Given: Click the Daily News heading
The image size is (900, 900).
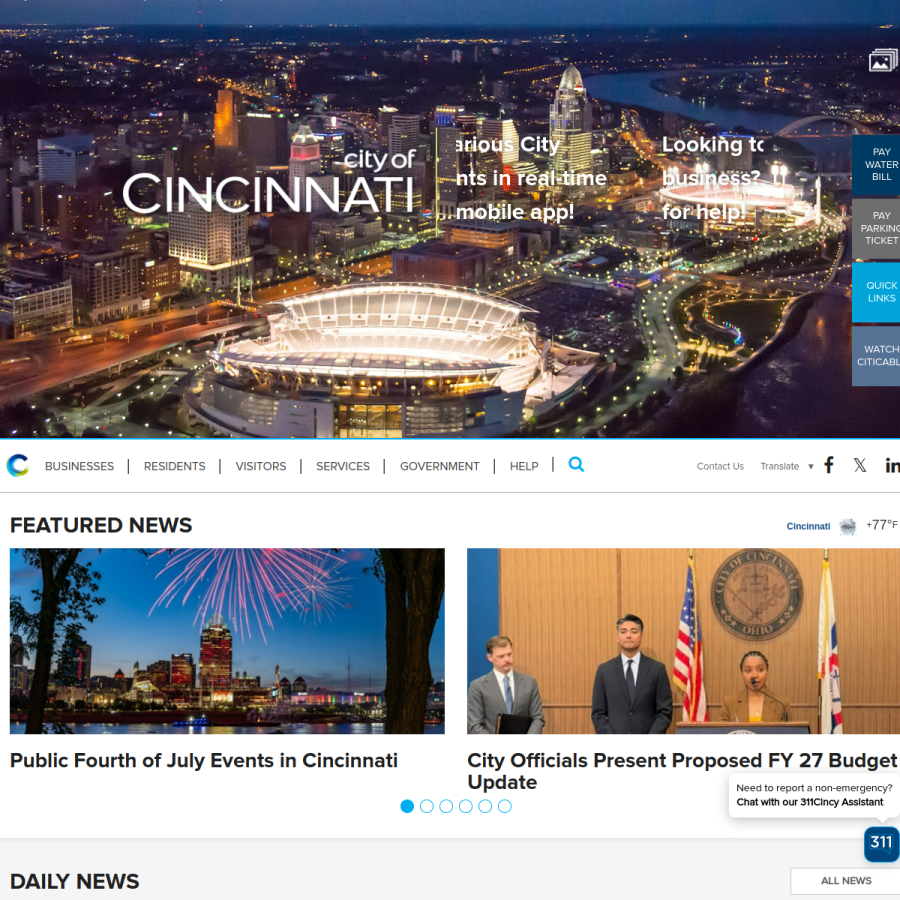Looking at the screenshot, I should coord(75,882).
